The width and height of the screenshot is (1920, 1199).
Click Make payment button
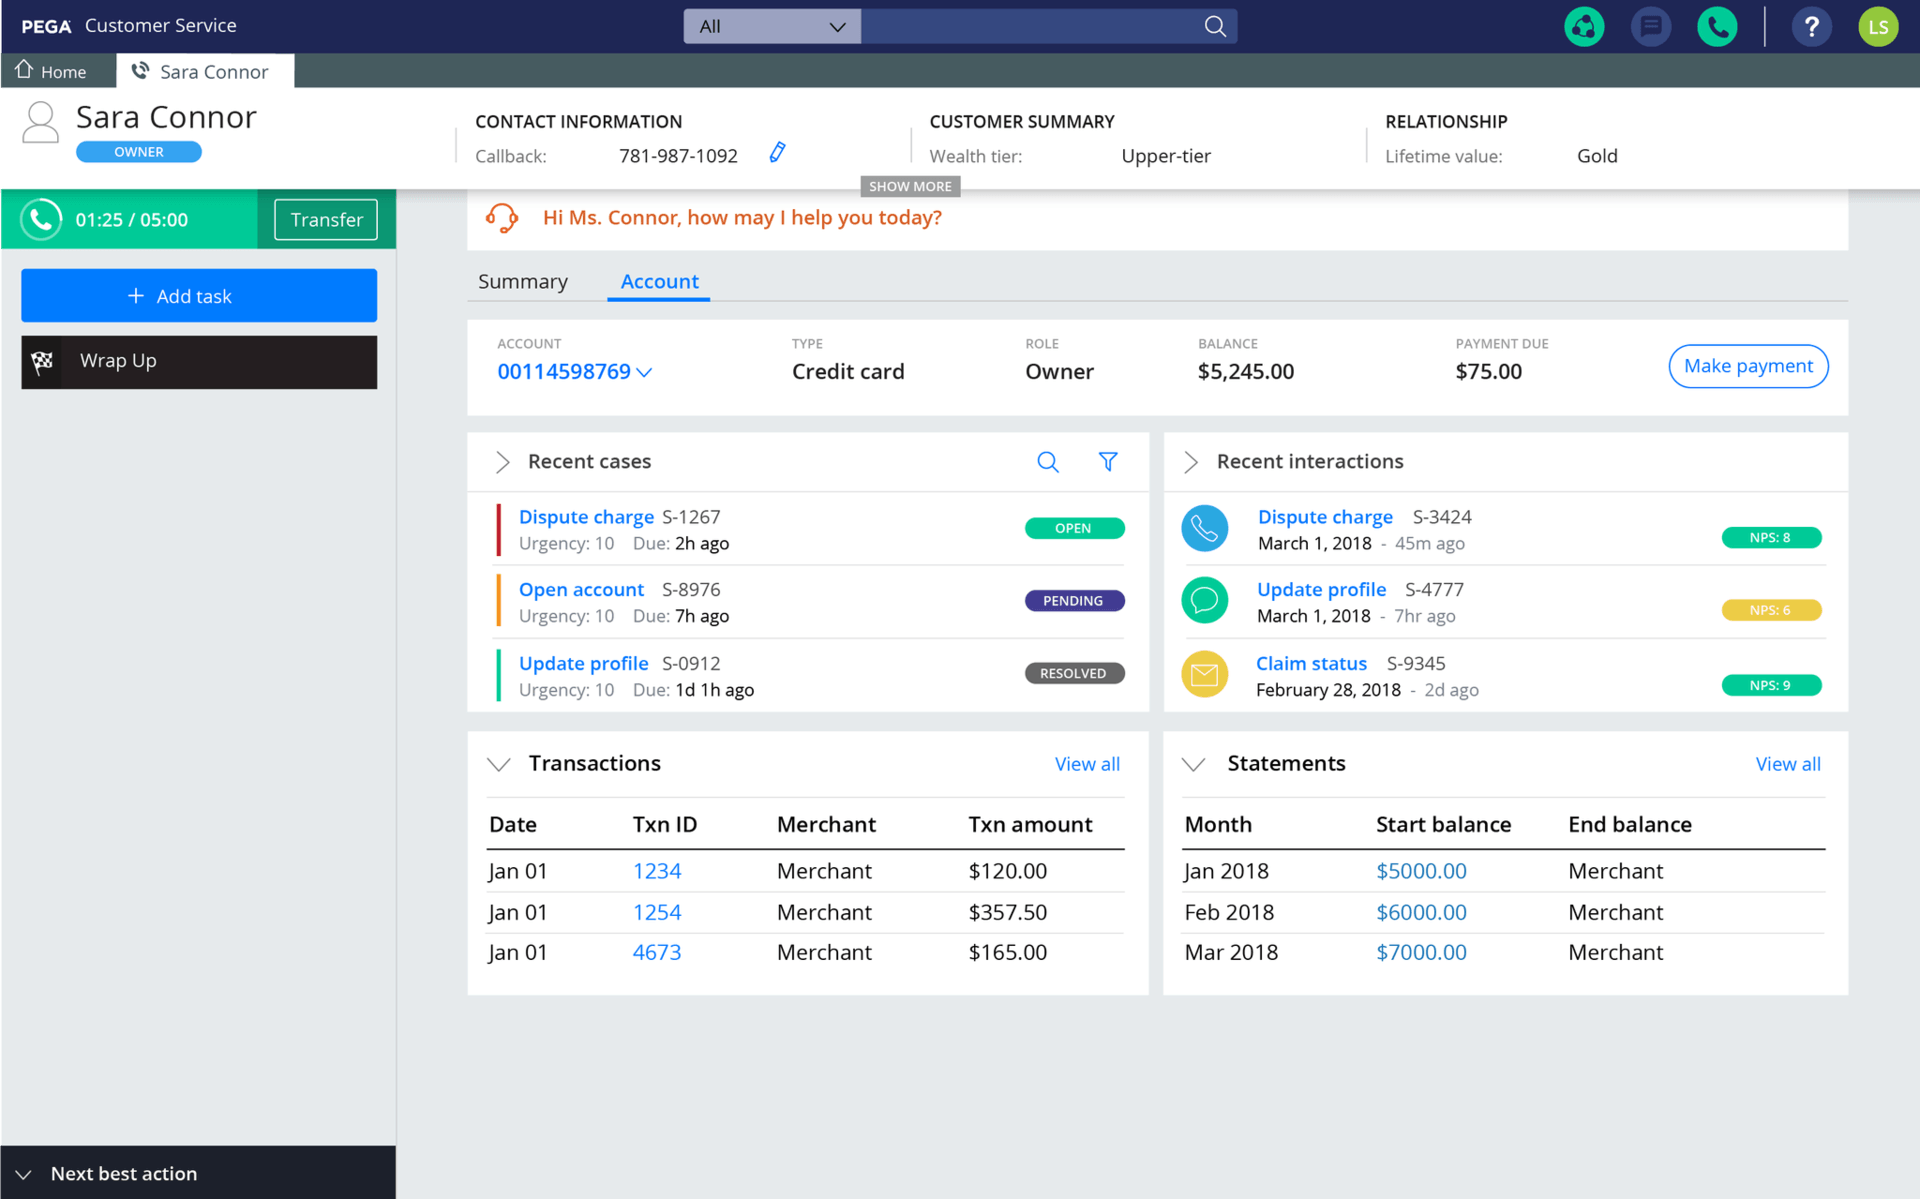(1747, 366)
